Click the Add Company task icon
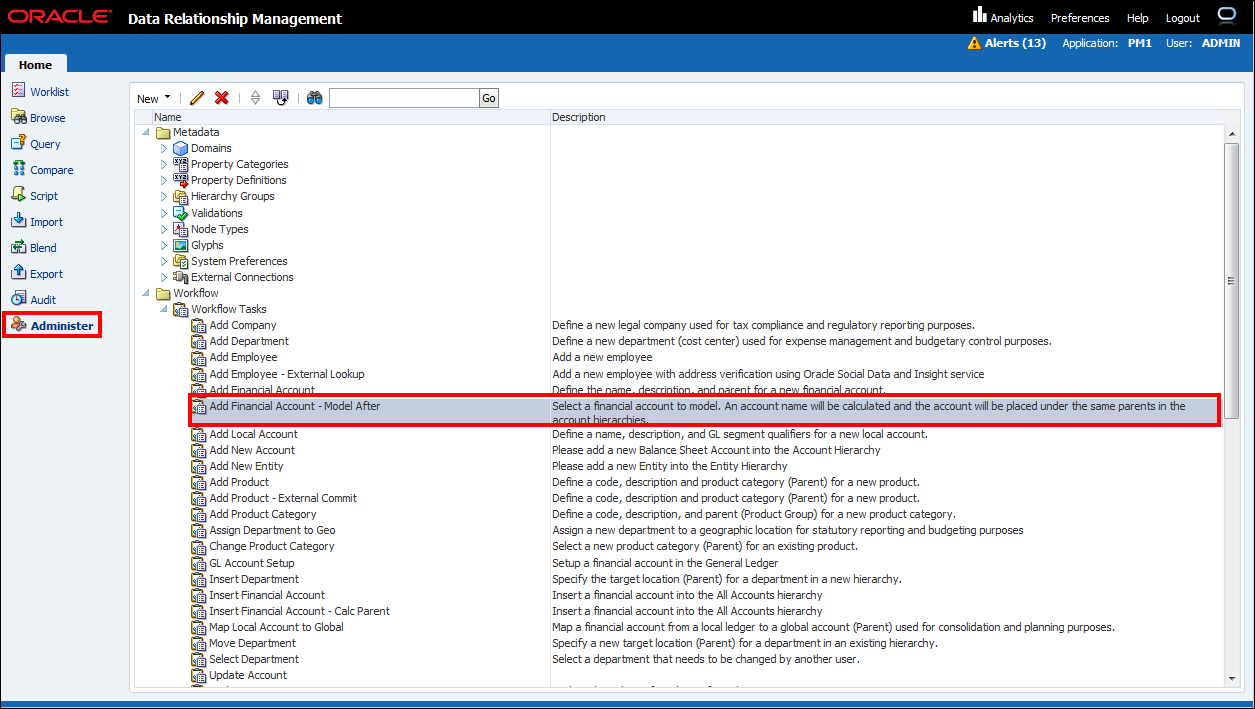The image size is (1255, 709). click(x=199, y=326)
